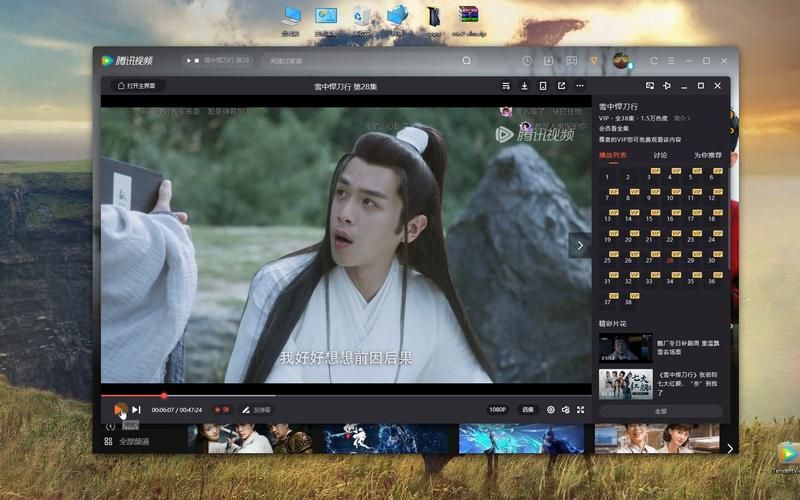Switch to the 为你推荐 recommendations tab
Image resolution: width=800 pixels, height=500 pixels.
[x=708, y=155]
